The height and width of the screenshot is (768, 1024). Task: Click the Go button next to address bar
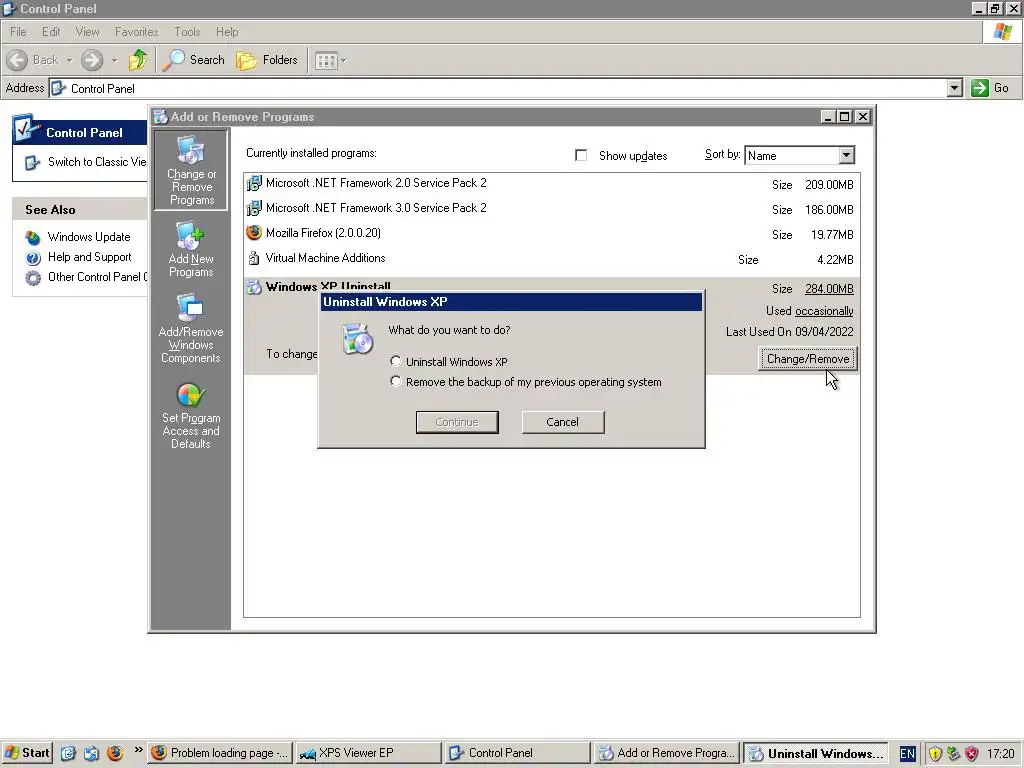click(x=991, y=88)
